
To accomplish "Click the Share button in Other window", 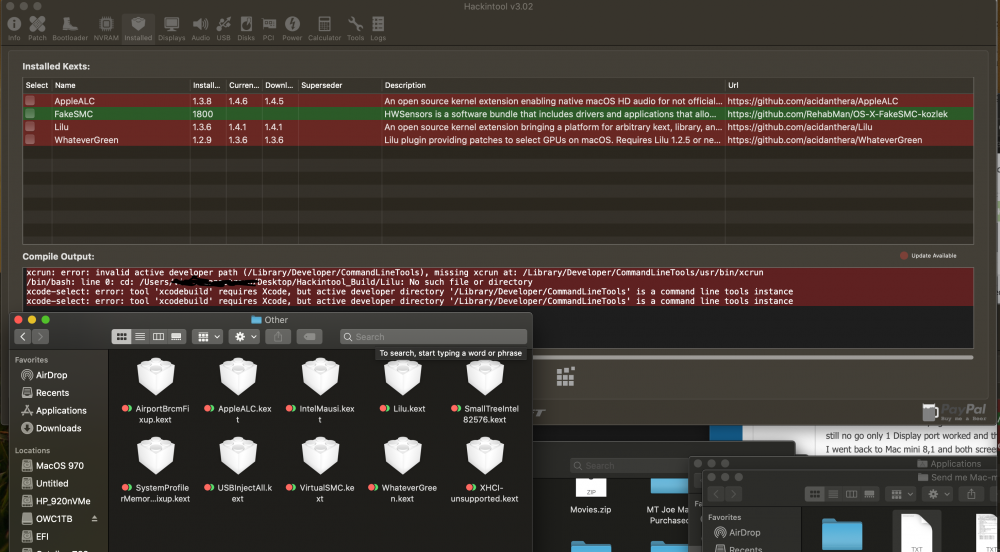I will 278,337.
